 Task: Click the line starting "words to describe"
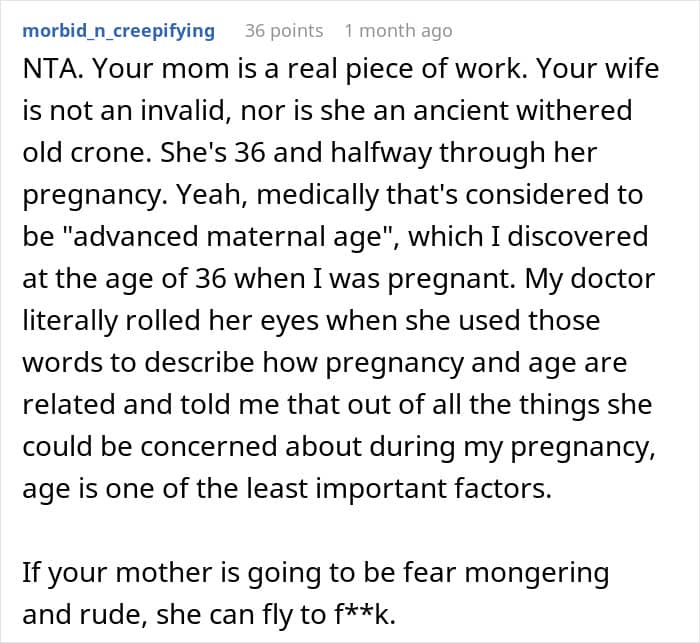[325, 363]
